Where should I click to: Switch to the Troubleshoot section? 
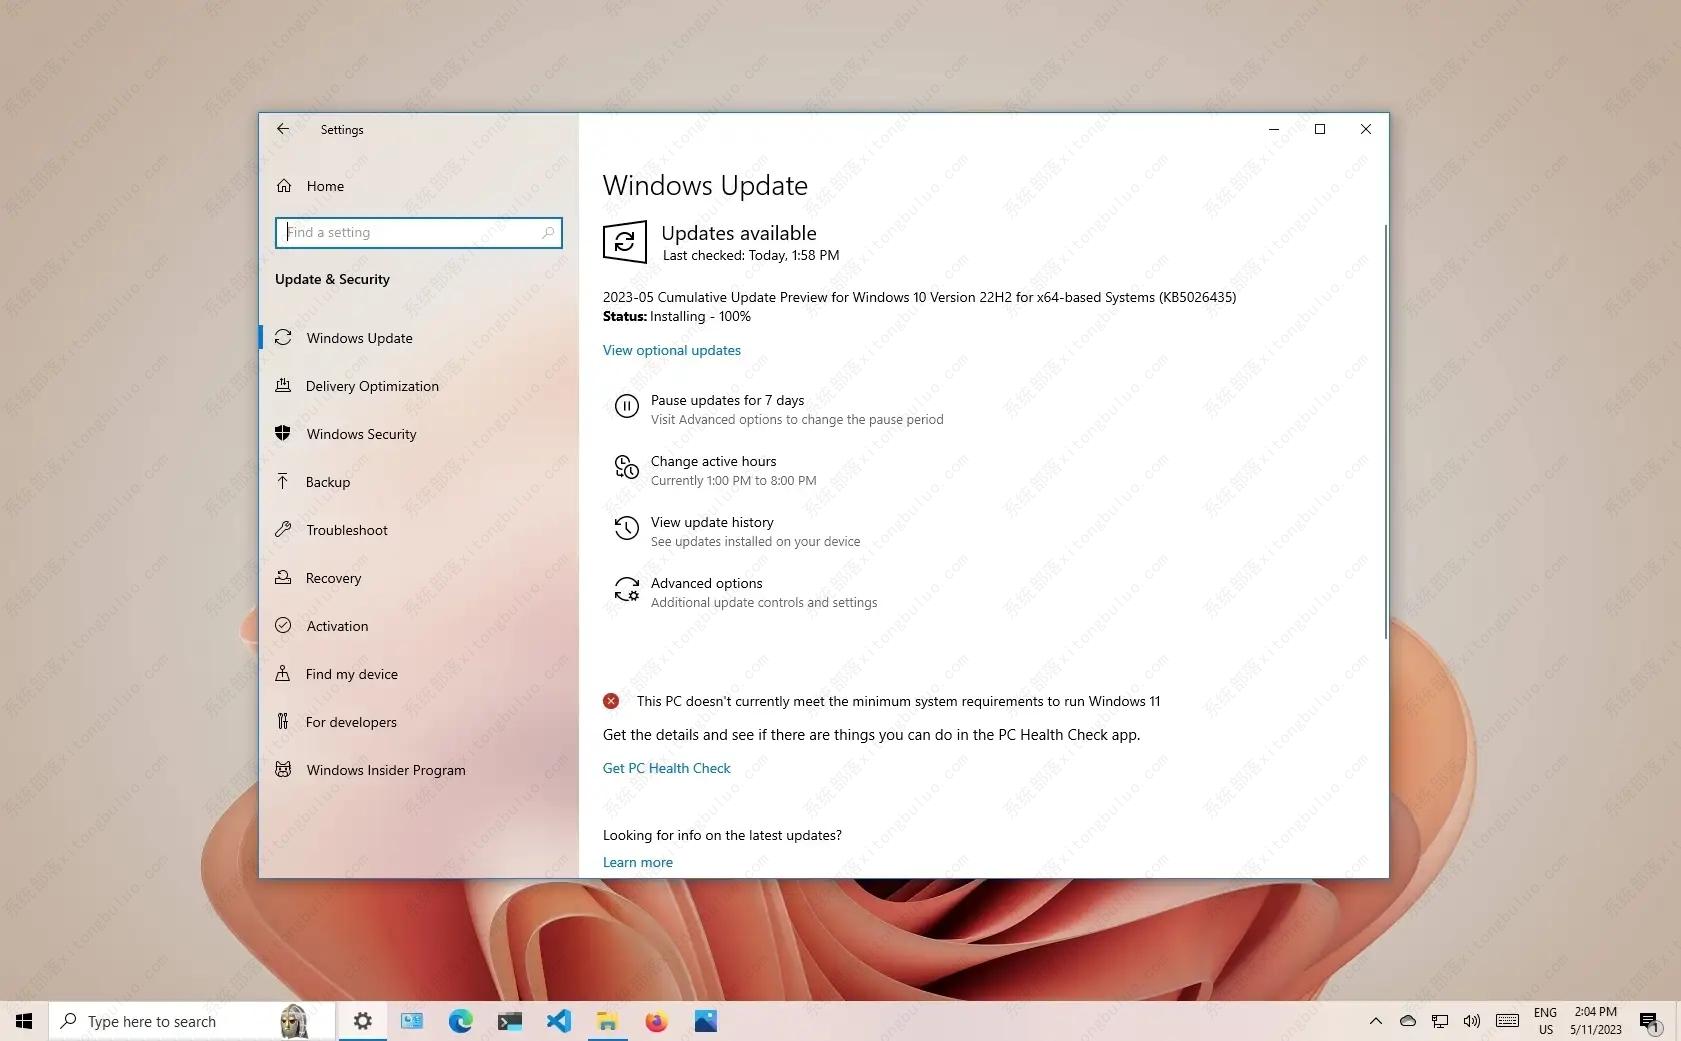point(345,530)
